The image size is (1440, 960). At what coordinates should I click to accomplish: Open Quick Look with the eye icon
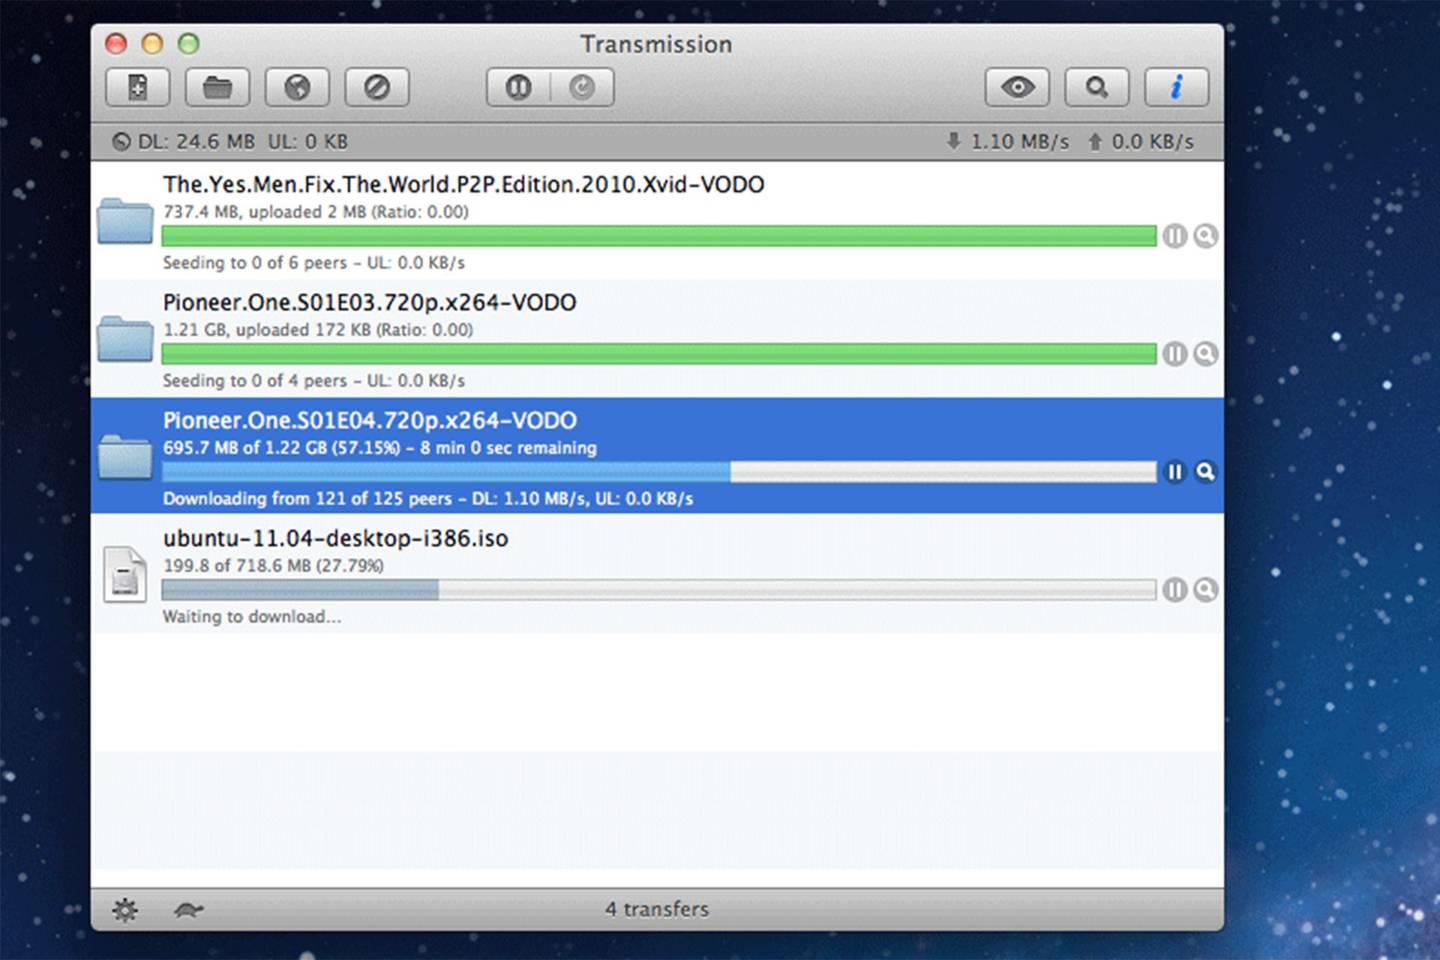coord(1017,88)
